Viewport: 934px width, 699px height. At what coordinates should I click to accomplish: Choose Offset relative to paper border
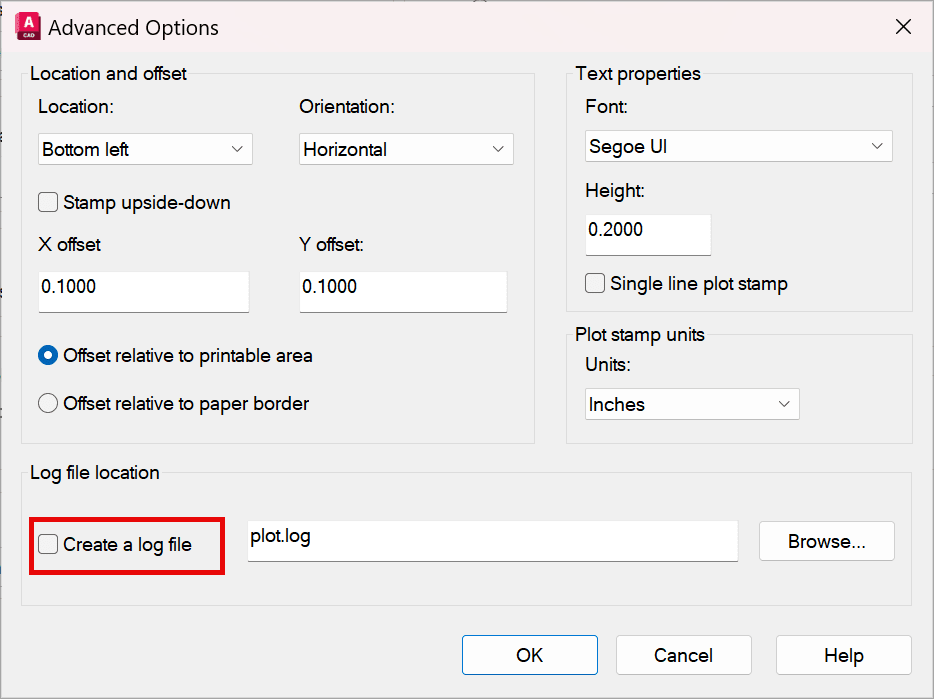click(x=48, y=403)
